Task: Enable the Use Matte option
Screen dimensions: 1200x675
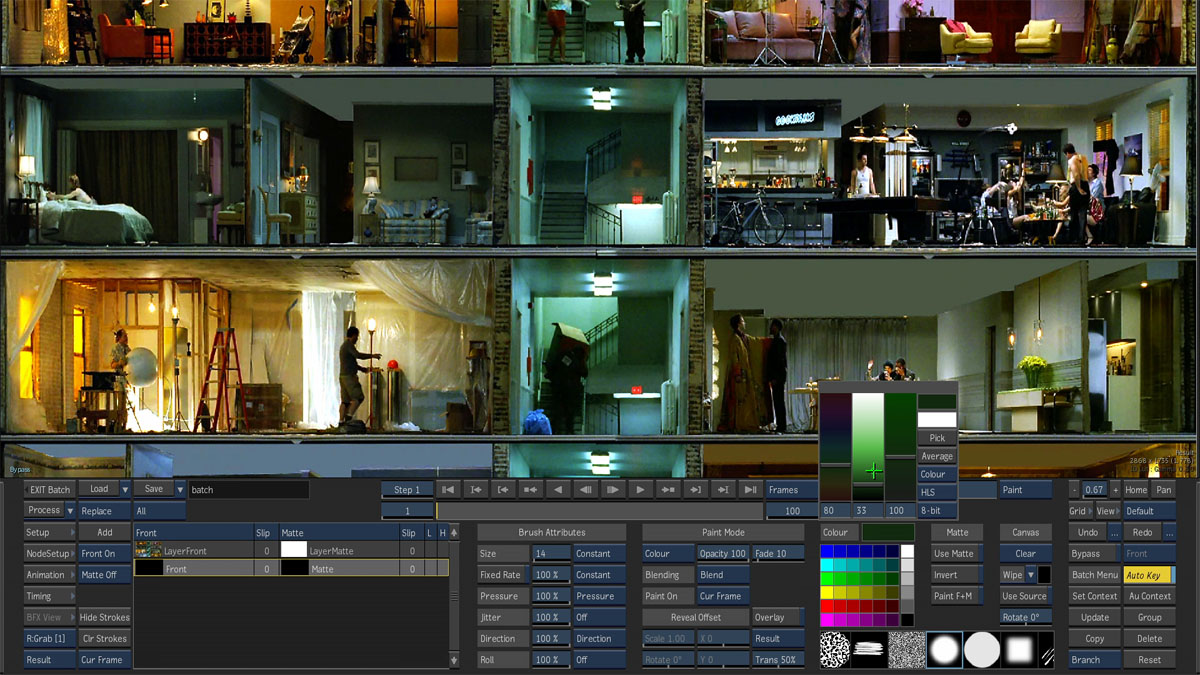Action: (x=957, y=554)
